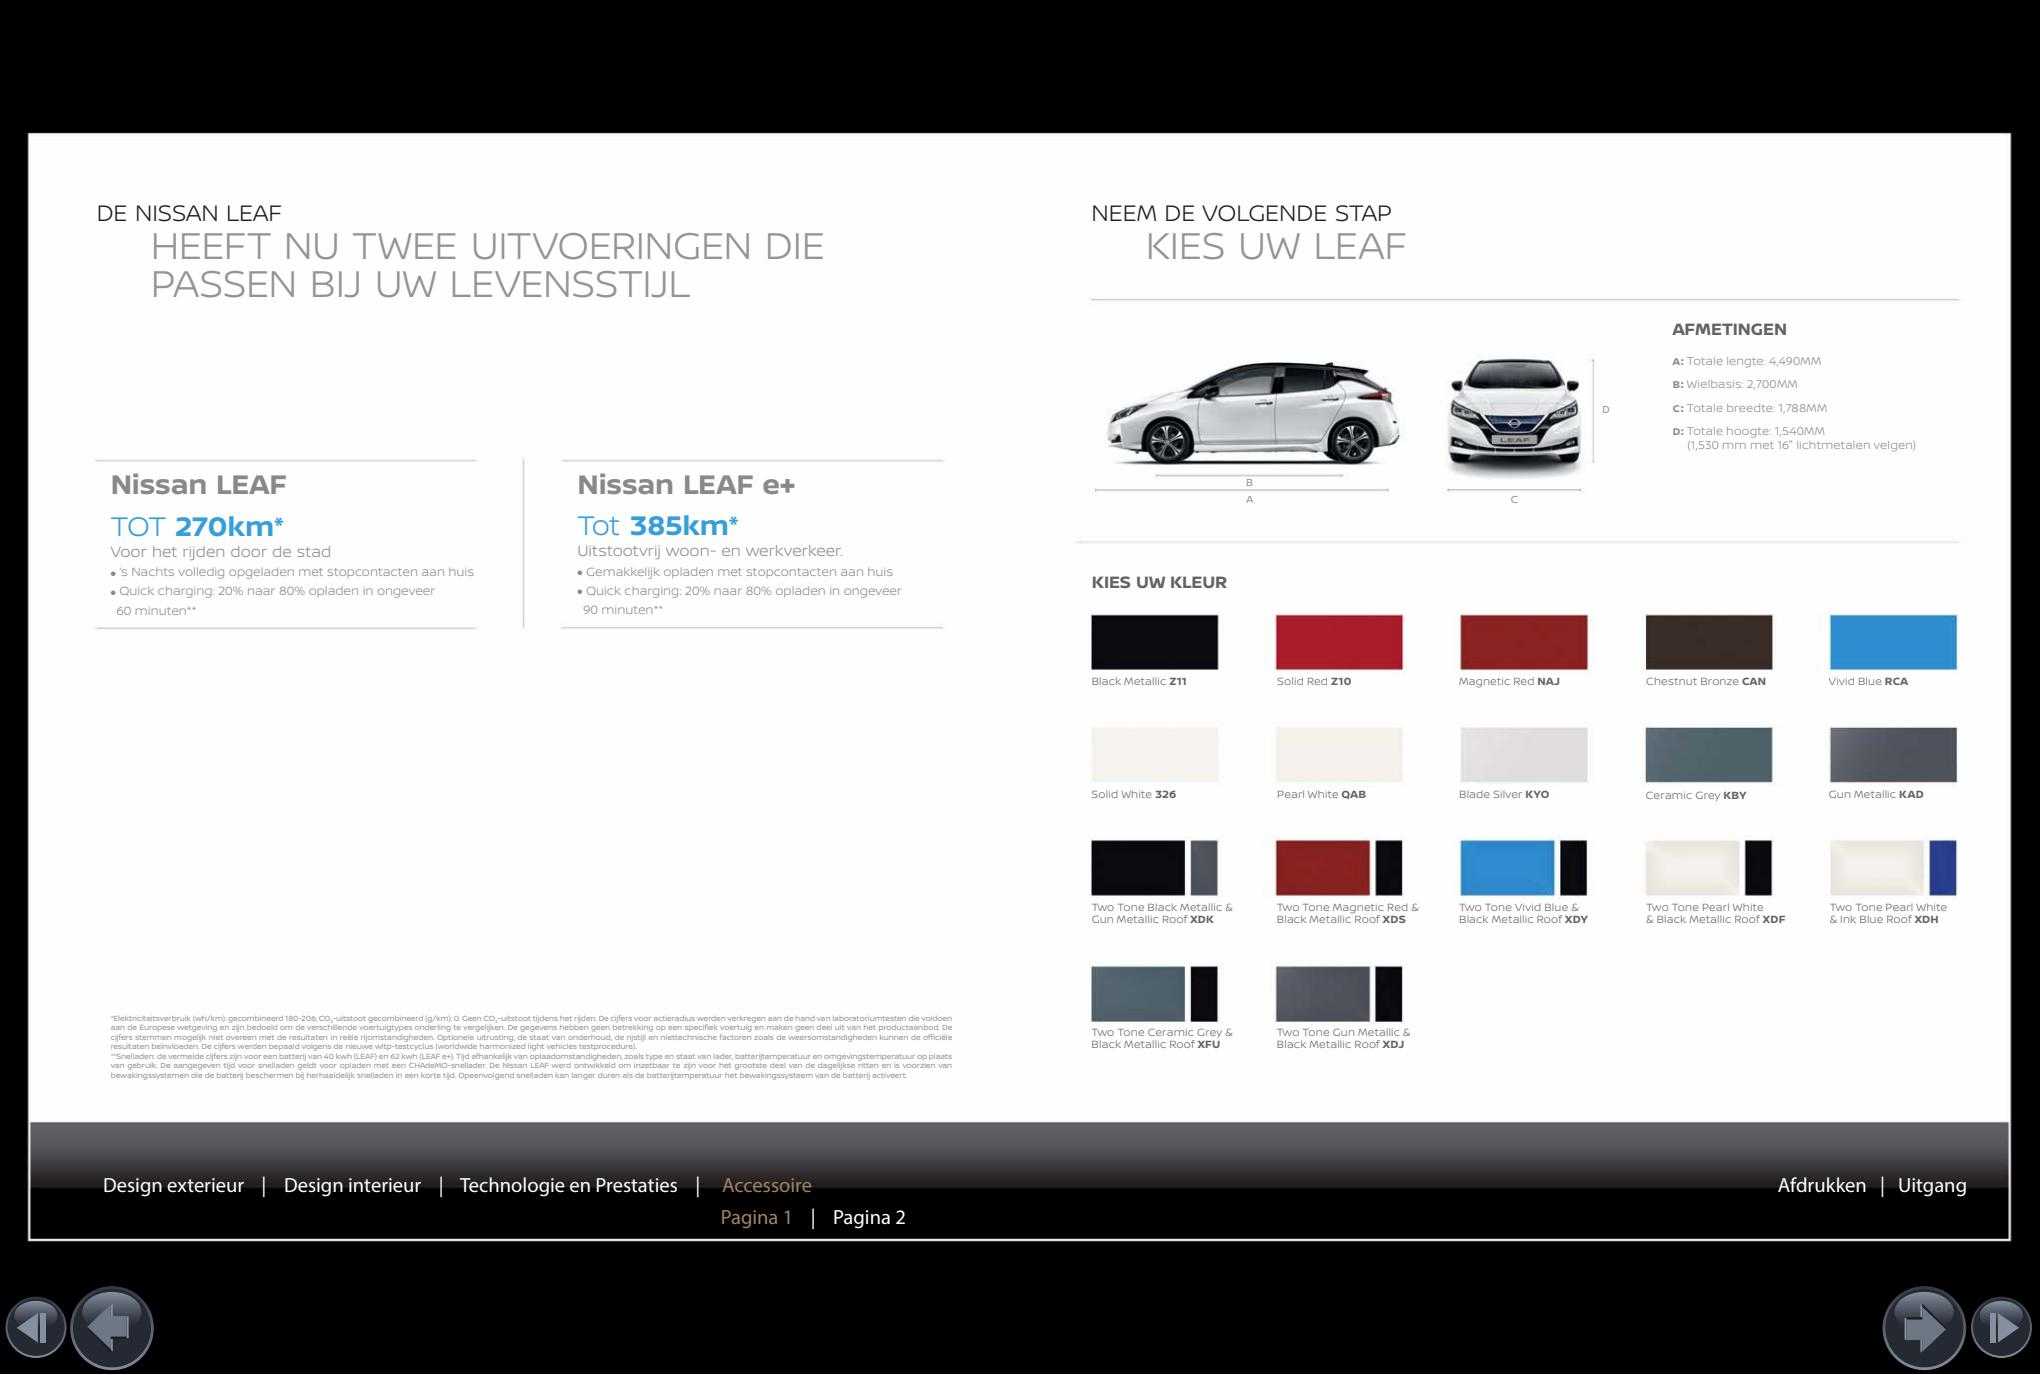Select Blade Silver KYO swatch

point(1523,755)
